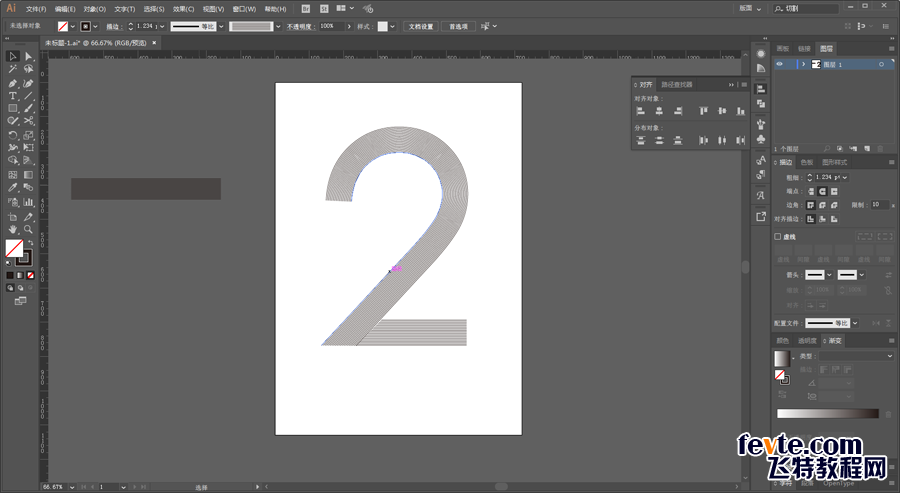Select the Line Segment tool
900x493 pixels.
(28, 96)
